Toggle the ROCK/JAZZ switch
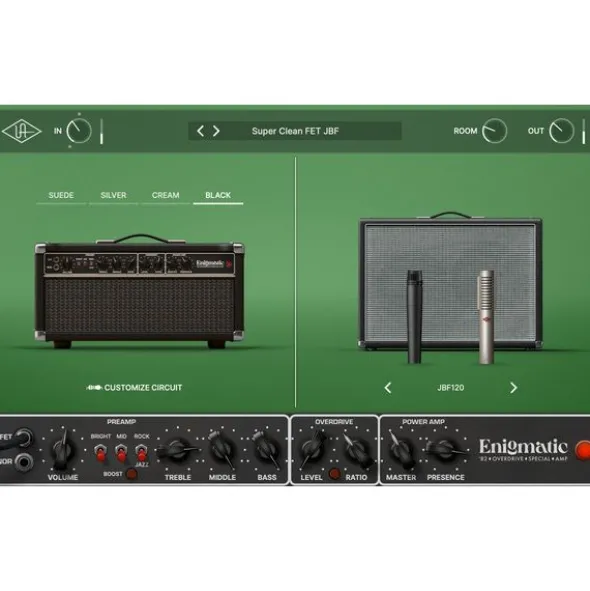Image resolution: width=590 pixels, height=591 pixels. pyautogui.click(x=141, y=452)
